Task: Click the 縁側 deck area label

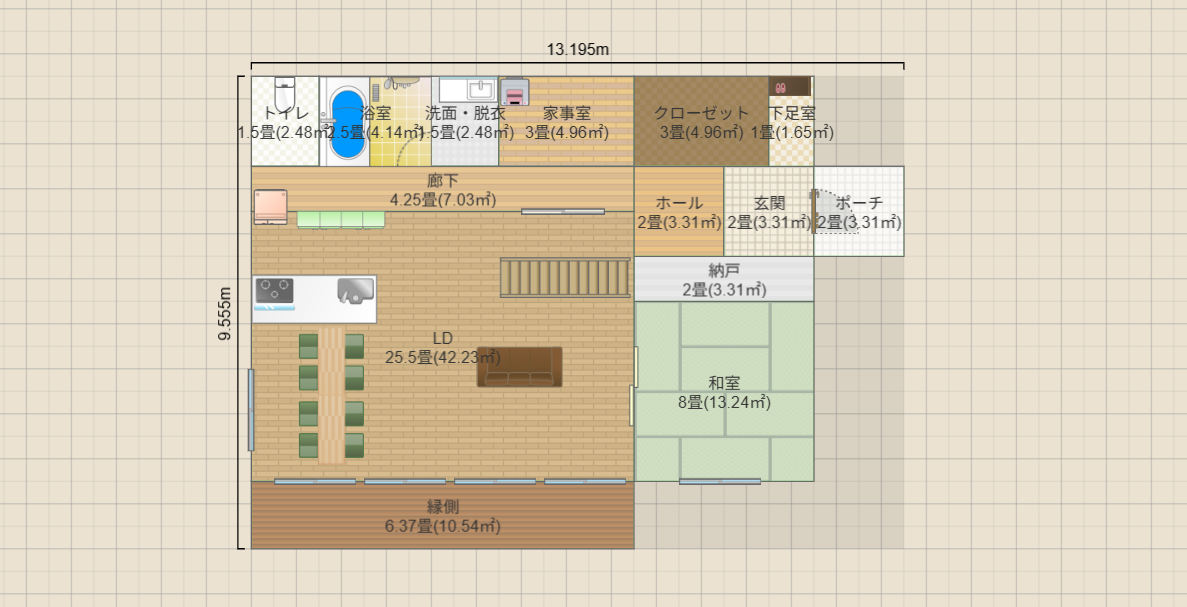Action: 442,507
